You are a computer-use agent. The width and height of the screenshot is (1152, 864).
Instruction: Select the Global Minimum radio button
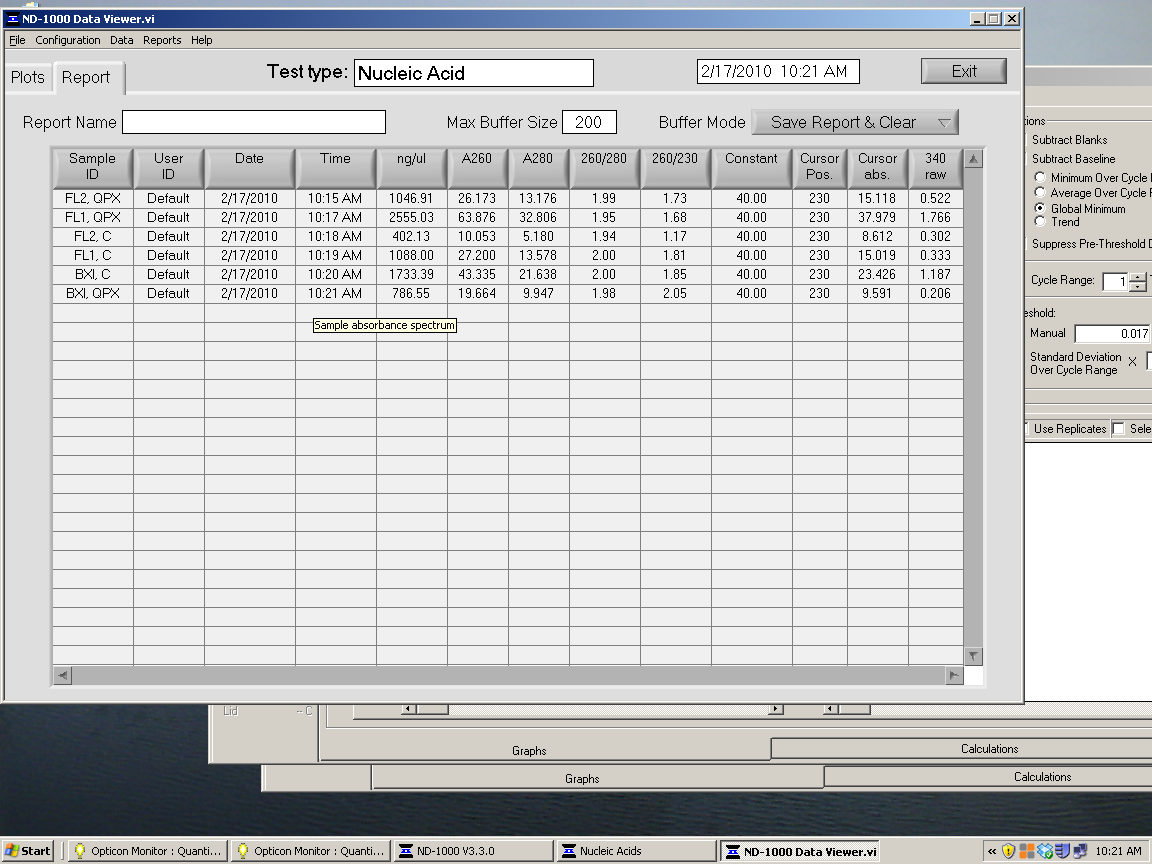pyautogui.click(x=1040, y=208)
